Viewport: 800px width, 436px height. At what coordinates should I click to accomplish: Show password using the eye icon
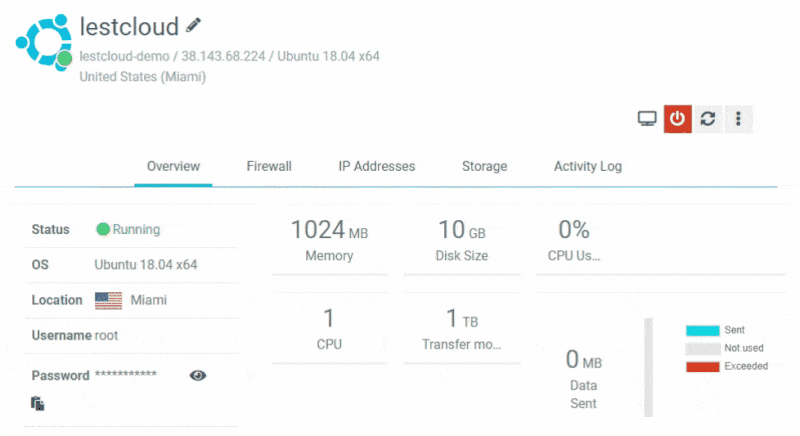[198, 376]
